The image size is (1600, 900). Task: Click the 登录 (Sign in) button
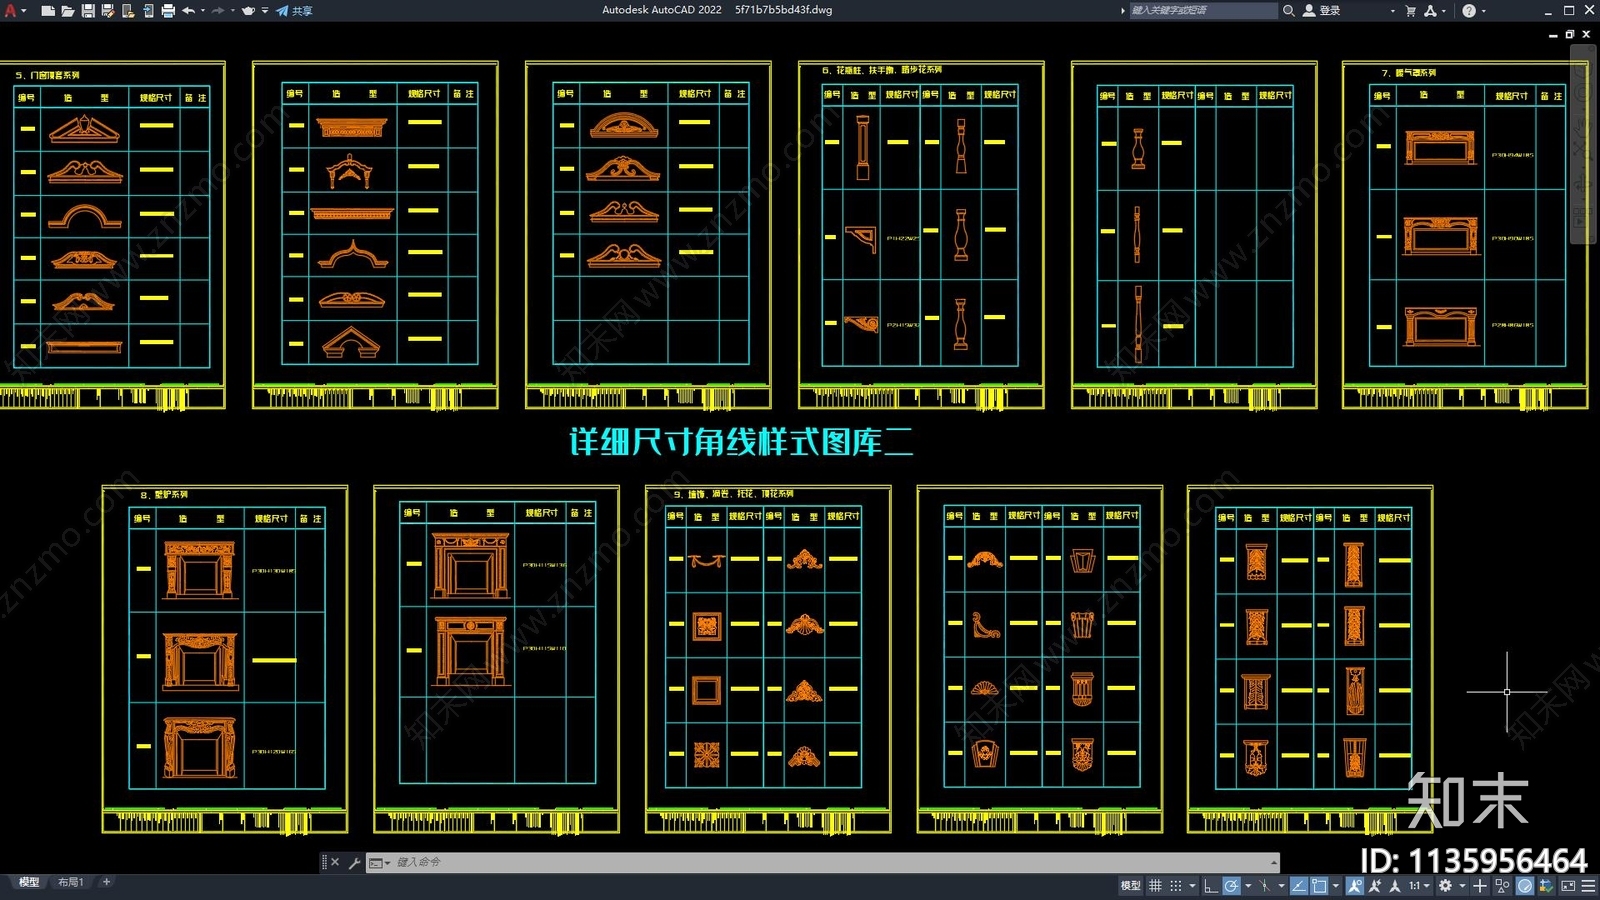click(1321, 11)
